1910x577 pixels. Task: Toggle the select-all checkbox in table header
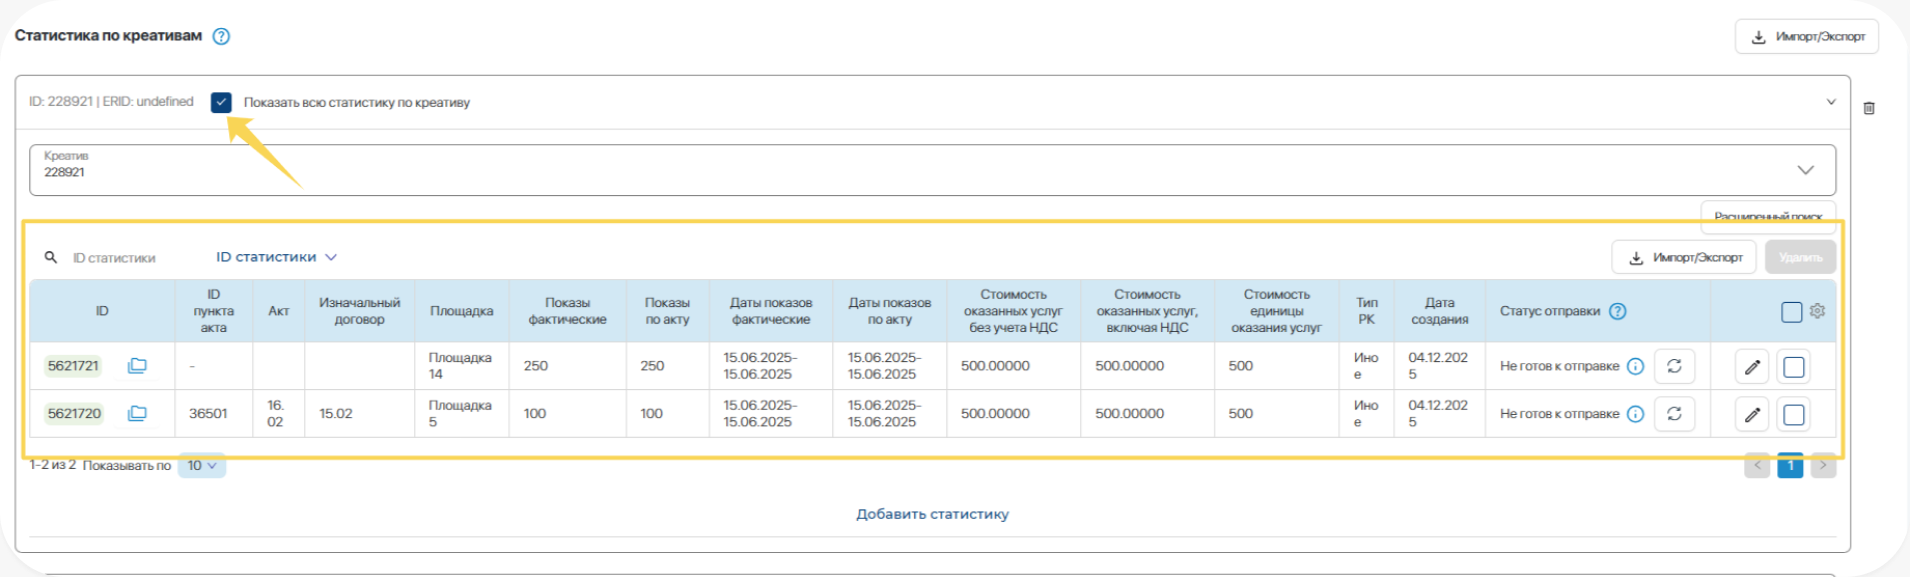tap(1791, 312)
